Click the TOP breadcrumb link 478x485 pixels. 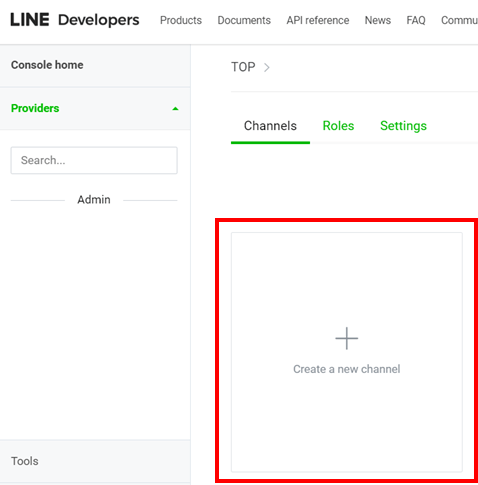[x=243, y=67]
